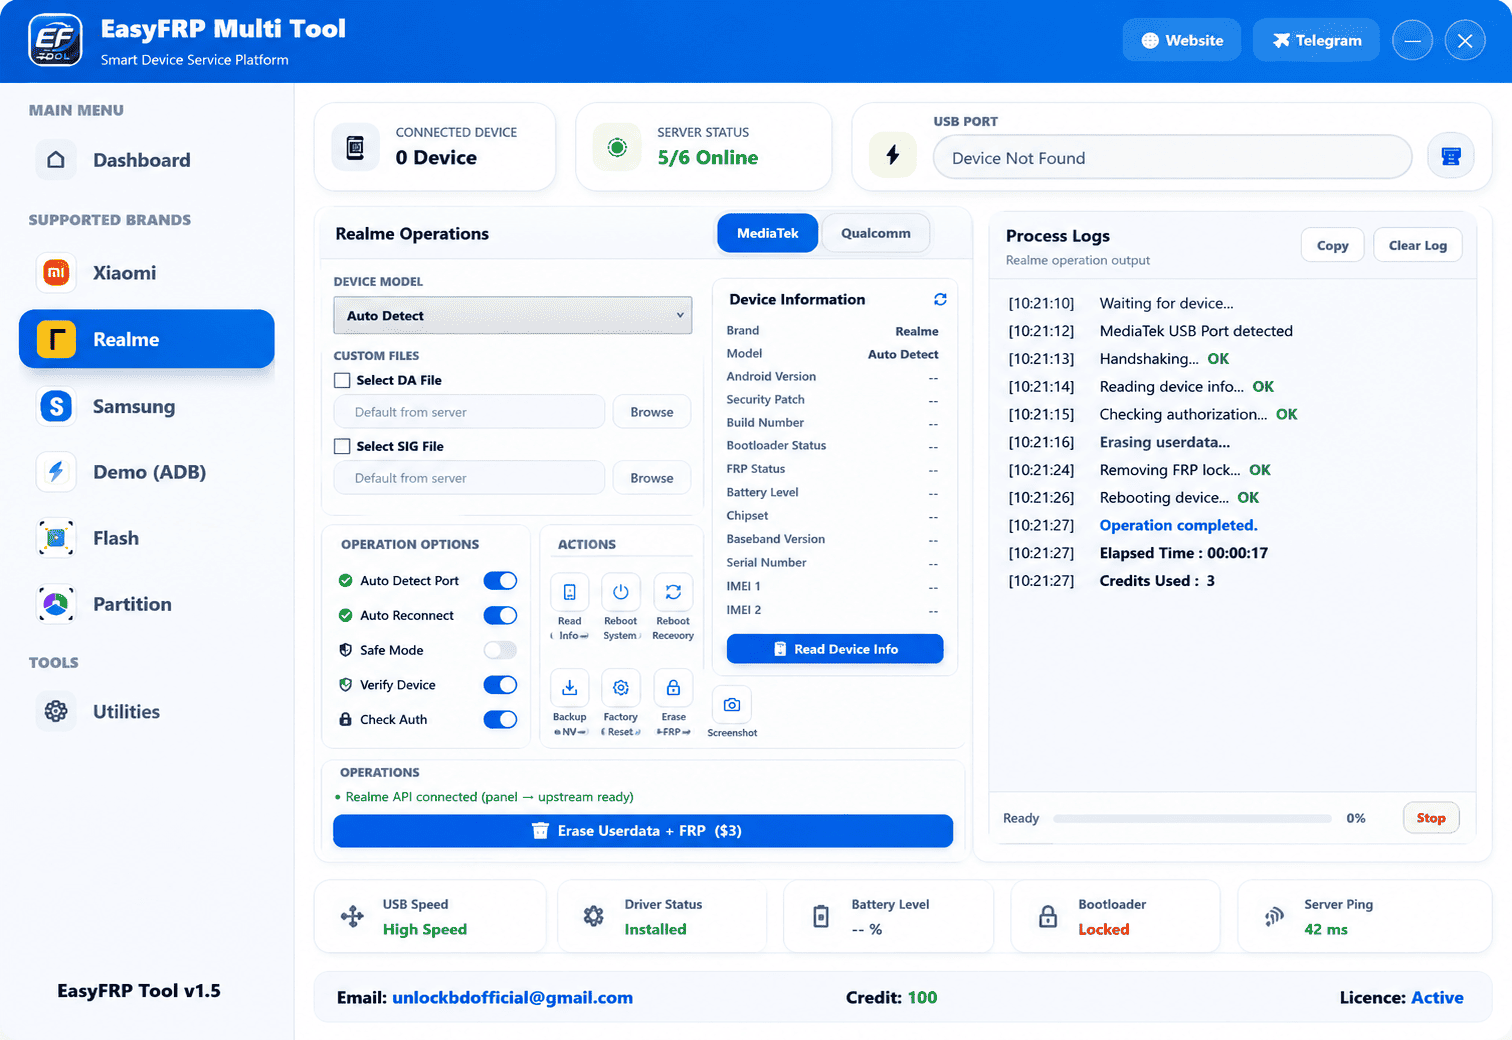The height and width of the screenshot is (1040, 1512).
Task: Click the Xiaomi brand icon in sidebar
Action: tap(56, 272)
